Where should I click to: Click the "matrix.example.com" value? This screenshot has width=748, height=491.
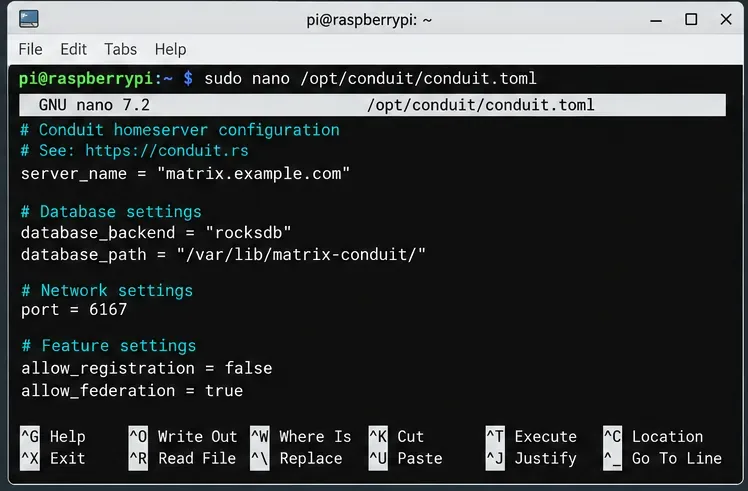253,174
